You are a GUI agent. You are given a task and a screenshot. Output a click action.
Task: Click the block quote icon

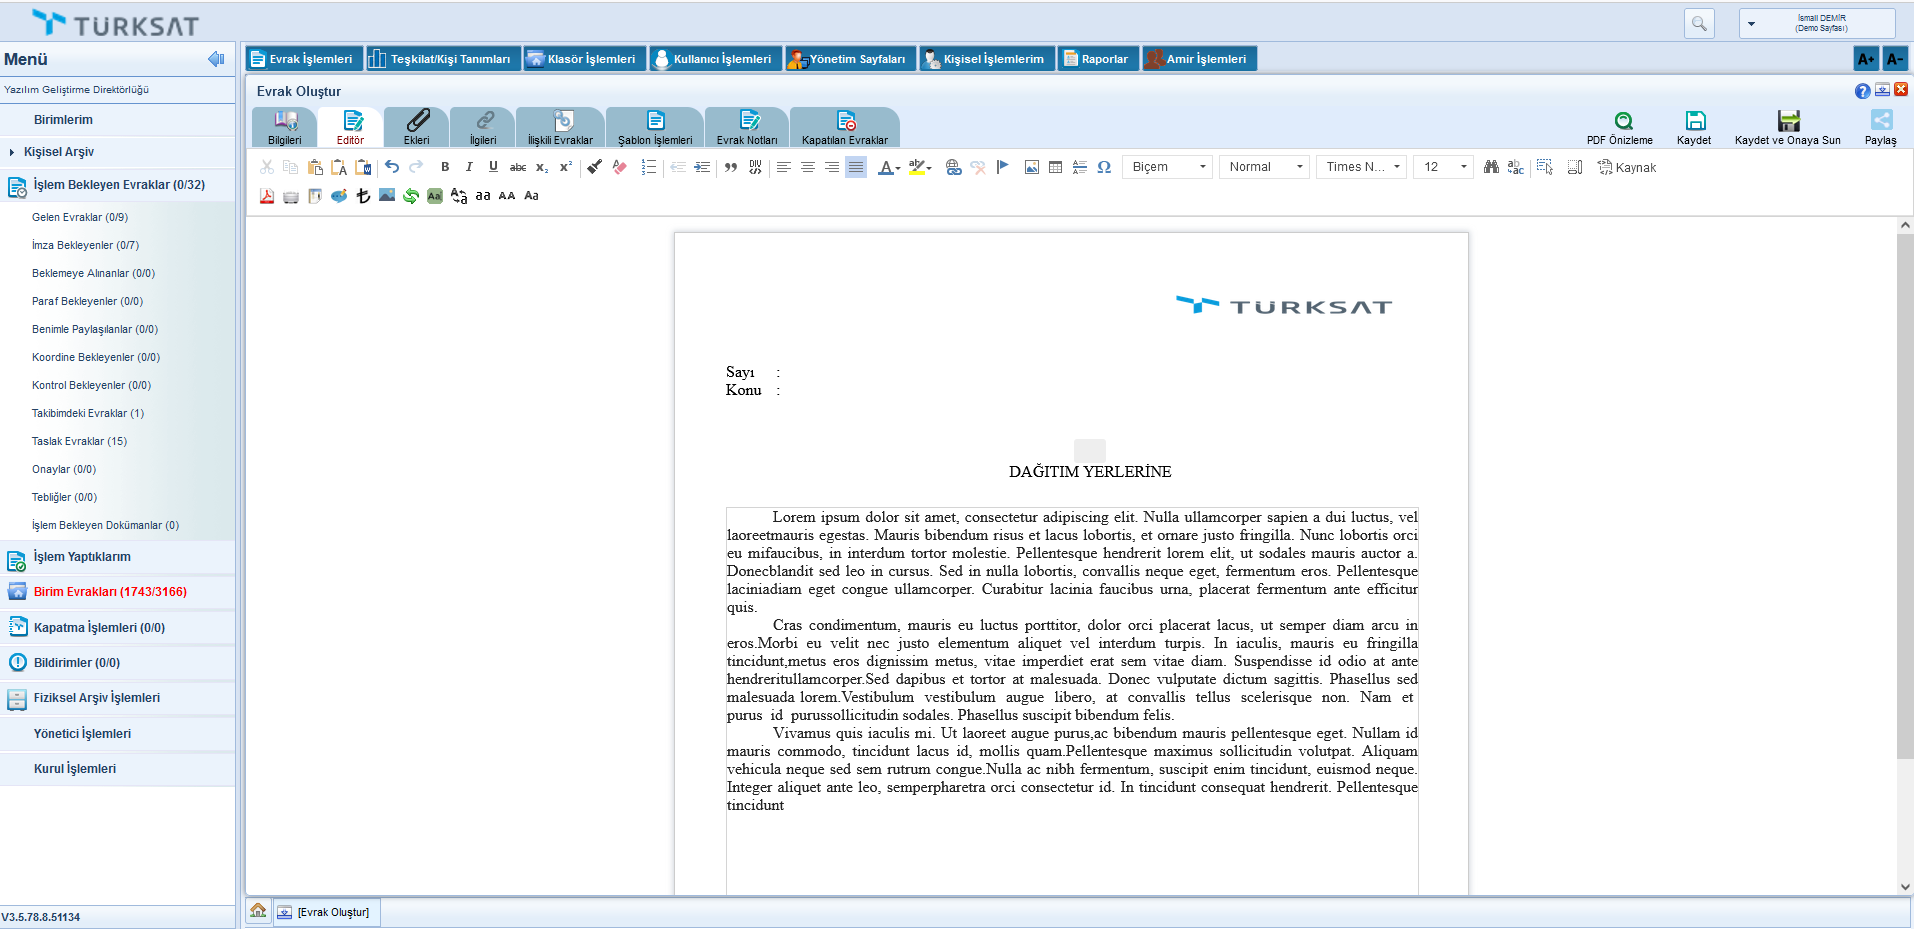point(730,167)
